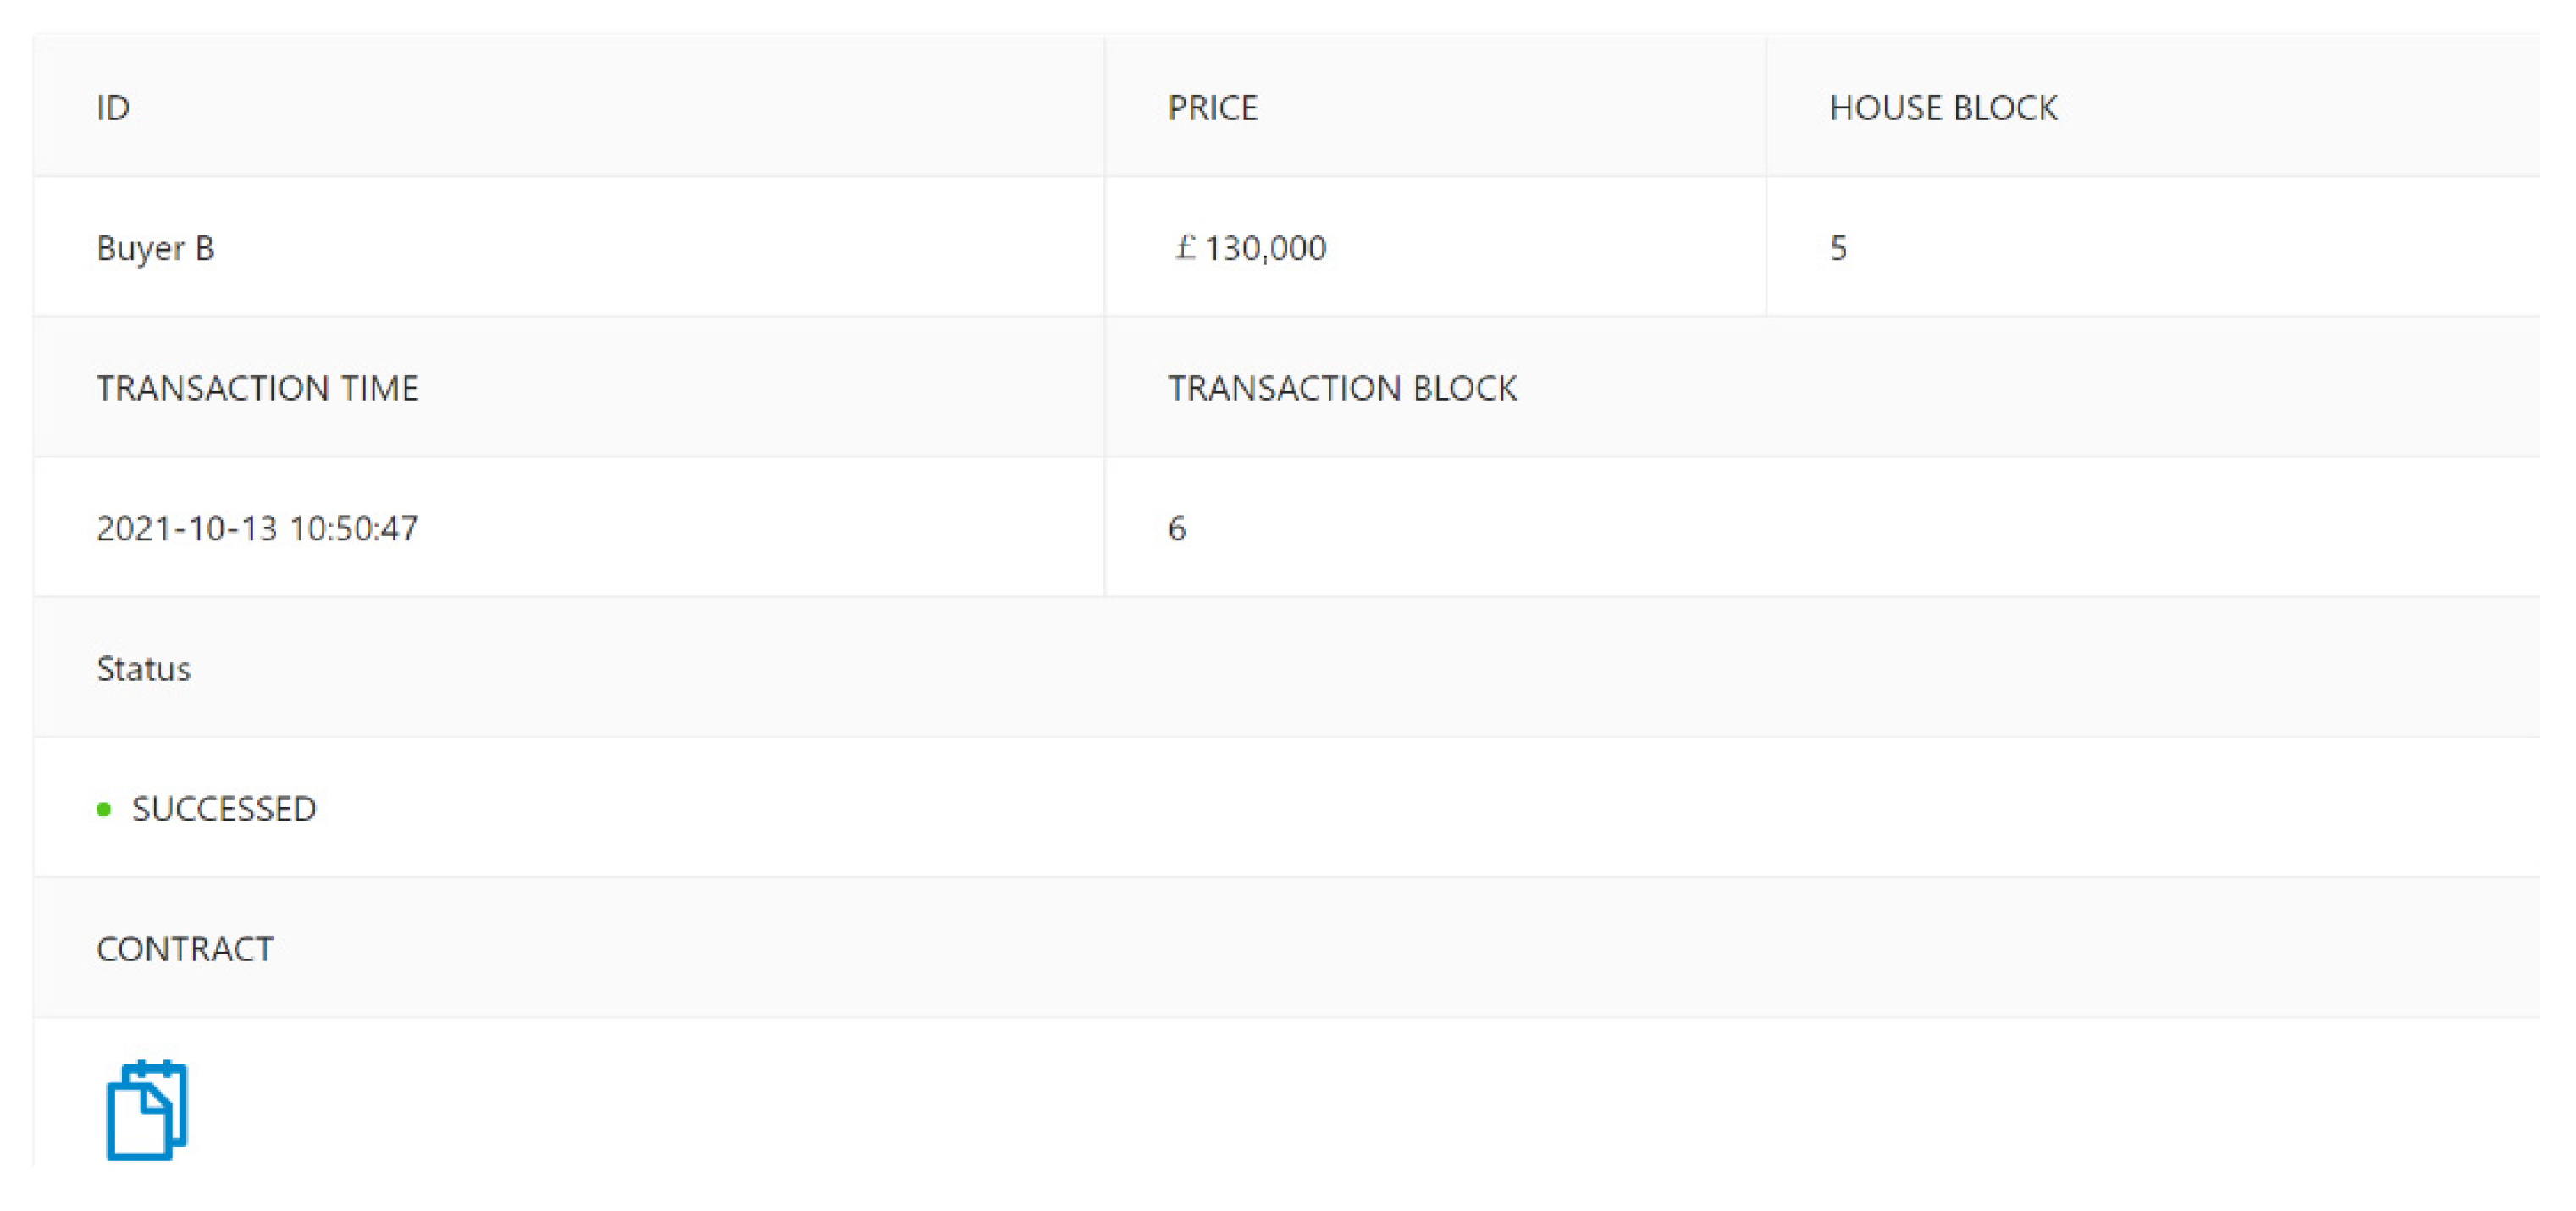2576x1211 pixels.
Task: Select the PRICE column header
Action: pyautogui.click(x=1212, y=107)
